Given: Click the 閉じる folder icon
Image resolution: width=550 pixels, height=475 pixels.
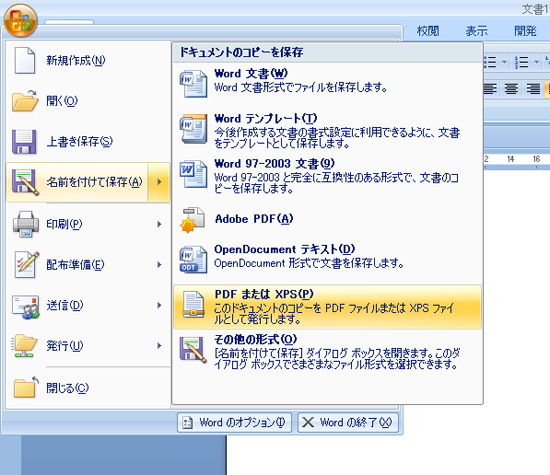Looking at the screenshot, I should point(25,387).
